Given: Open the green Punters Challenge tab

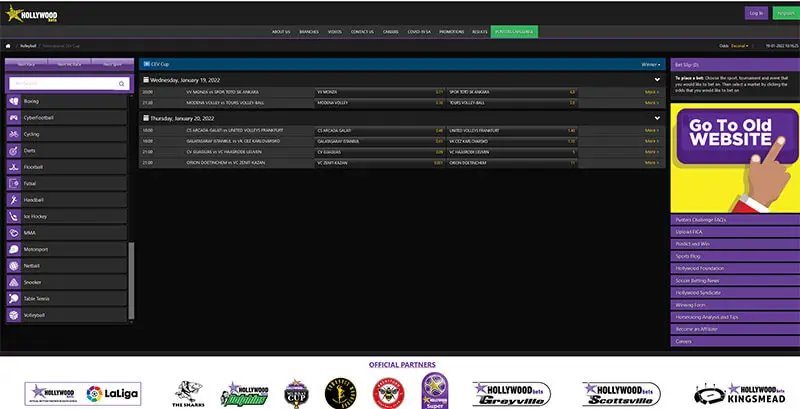Looking at the screenshot, I should point(514,32).
